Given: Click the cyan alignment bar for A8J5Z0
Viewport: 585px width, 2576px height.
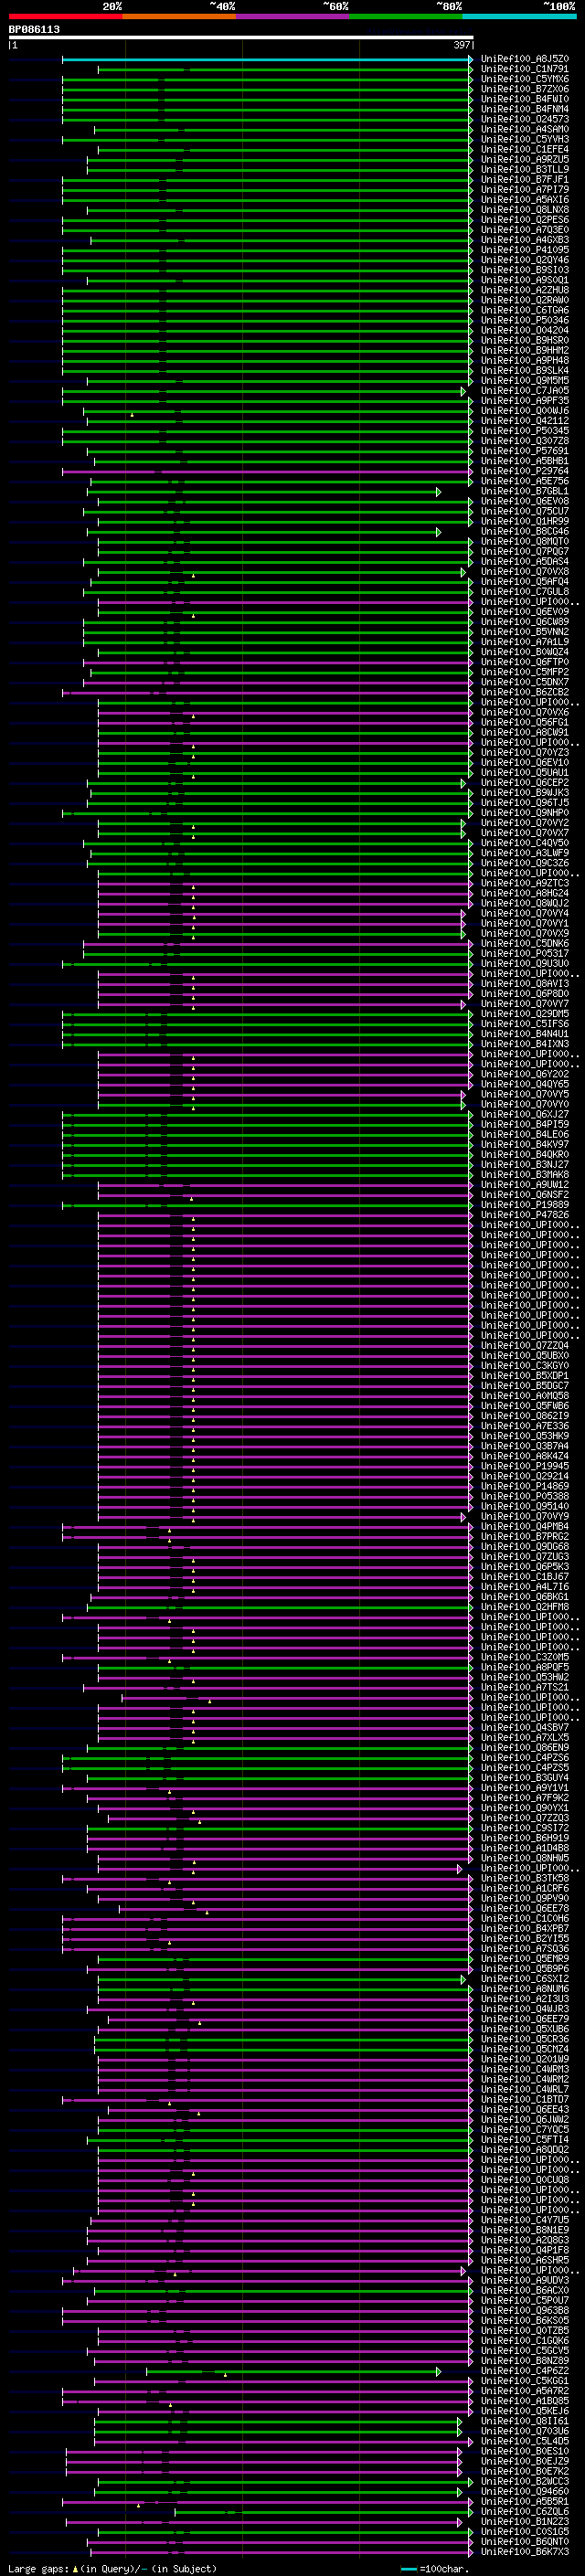Looking at the screenshot, I should [267, 59].
